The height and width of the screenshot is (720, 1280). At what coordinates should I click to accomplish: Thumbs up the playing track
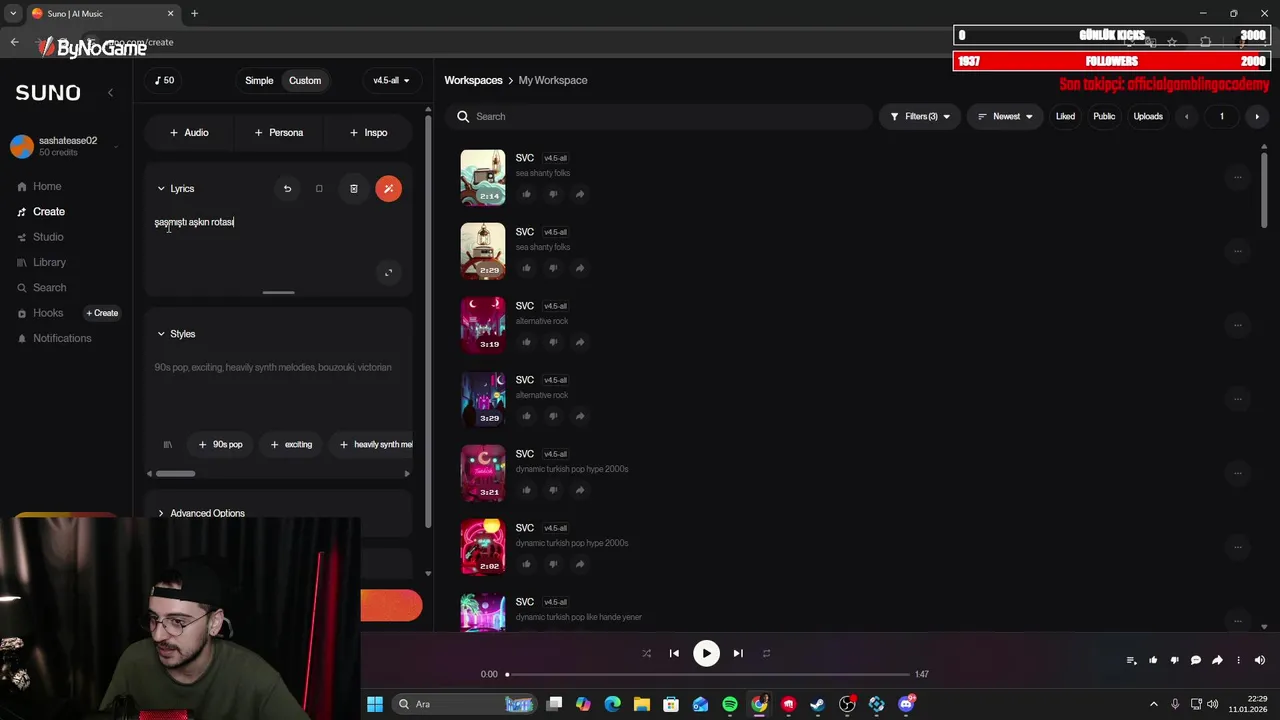coord(1153,660)
